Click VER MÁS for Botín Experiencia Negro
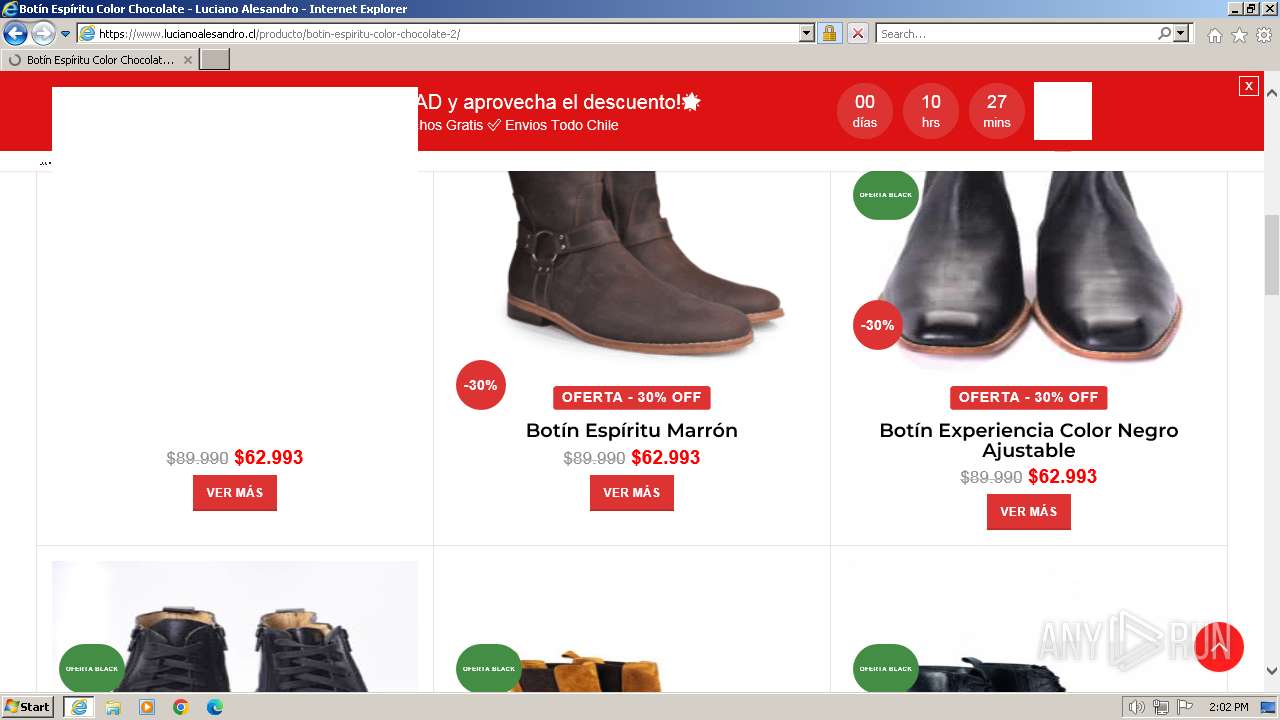1280x720 pixels. 1029,512
